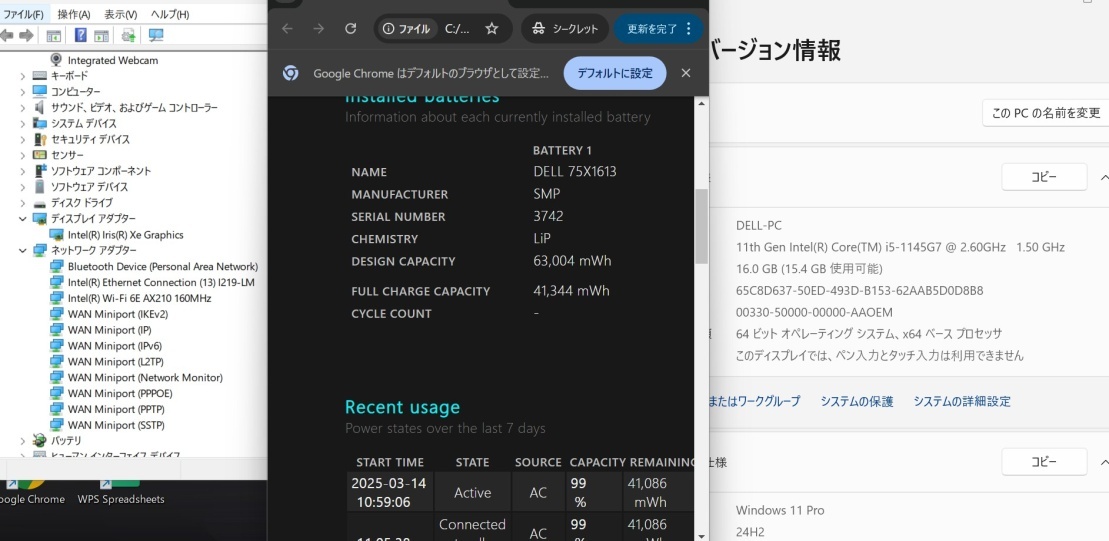Image resolution: width=1109 pixels, height=541 pixels.
Task: Reload the battery report page in Chrome
Action: click(x=350, y=28)
